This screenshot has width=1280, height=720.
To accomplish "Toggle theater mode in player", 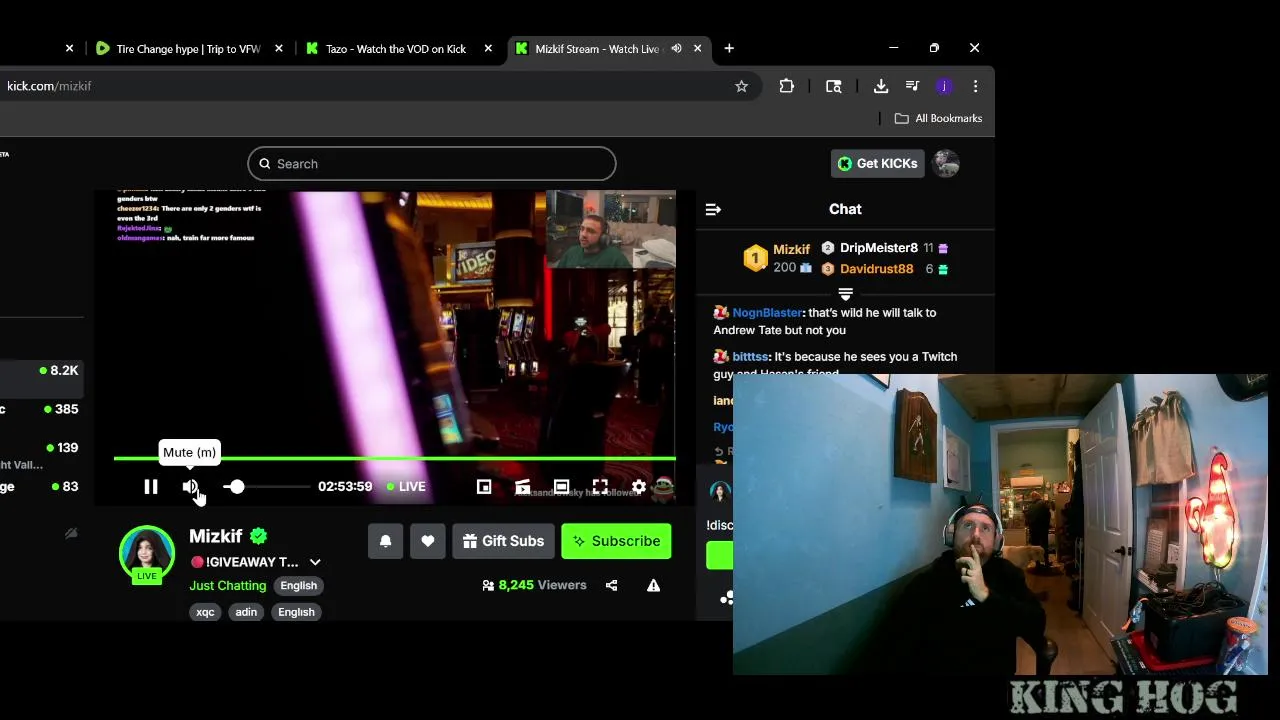I will pyautogui.click(x=561, y=487).
